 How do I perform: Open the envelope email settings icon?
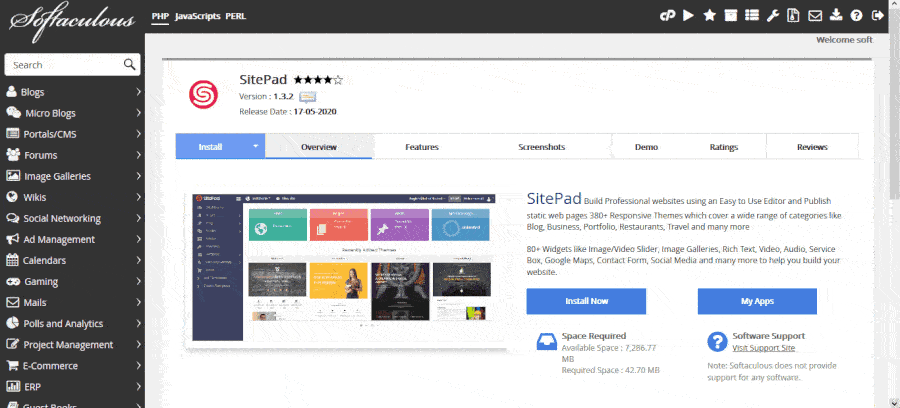[814, 16]
